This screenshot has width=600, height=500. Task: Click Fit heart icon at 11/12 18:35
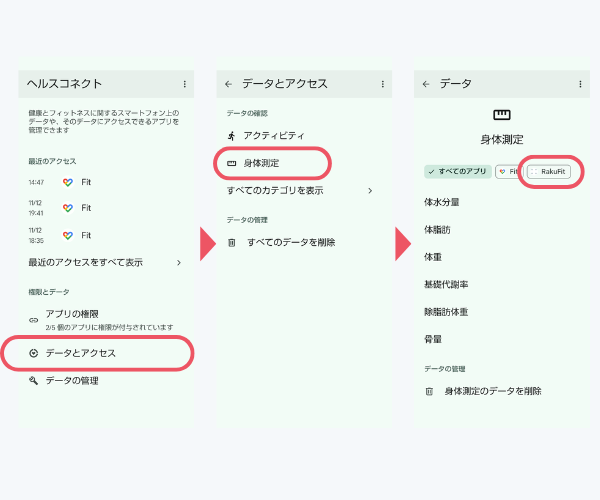point(68,235)
